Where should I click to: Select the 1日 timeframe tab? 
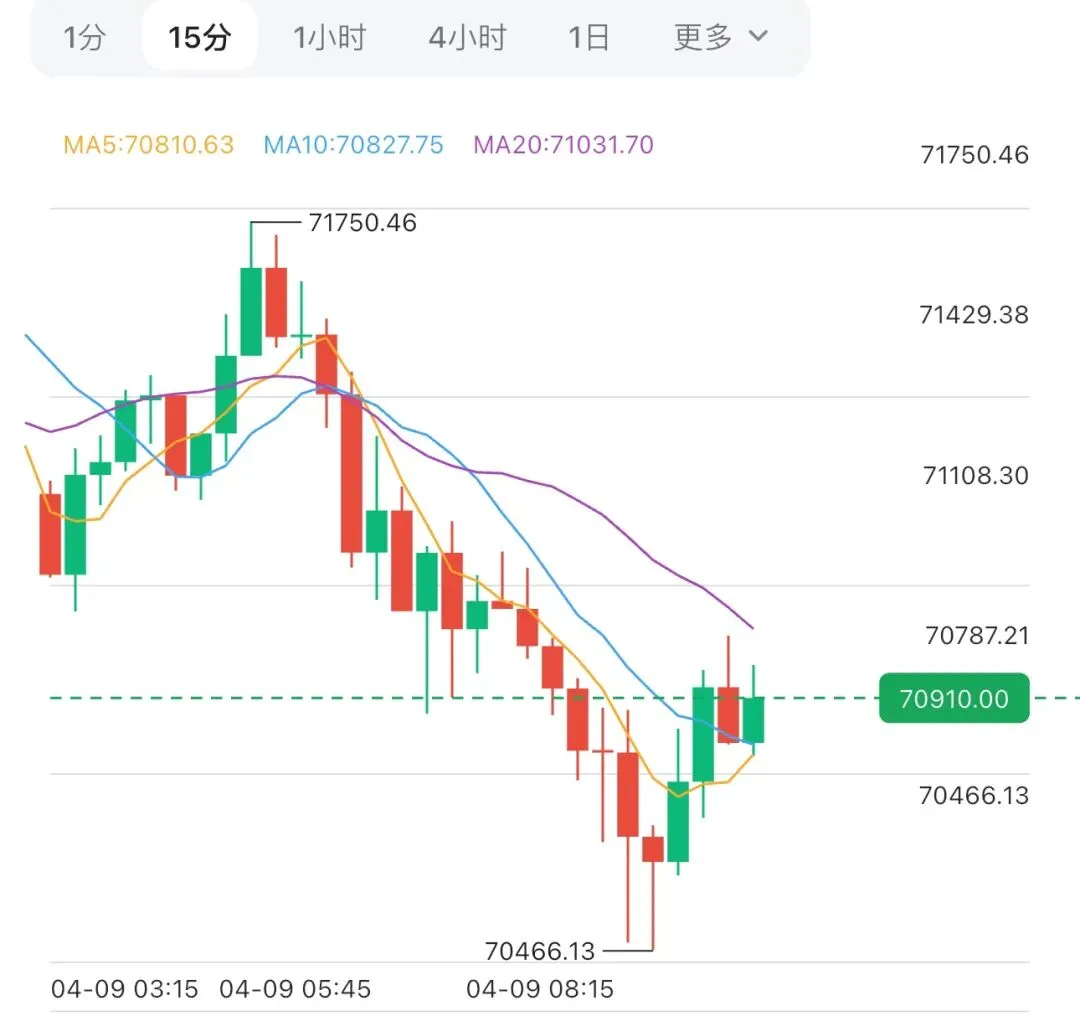[x=589, y=38]
